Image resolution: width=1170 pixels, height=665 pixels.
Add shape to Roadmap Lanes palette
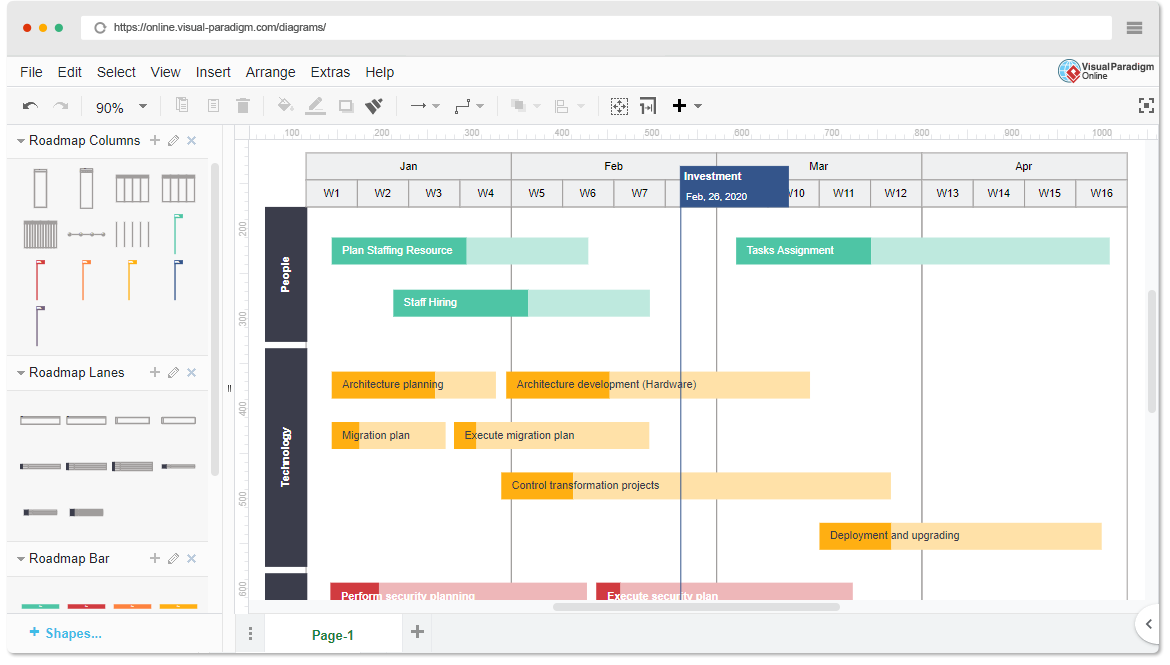pyautogui.click(x=154, y=372)
